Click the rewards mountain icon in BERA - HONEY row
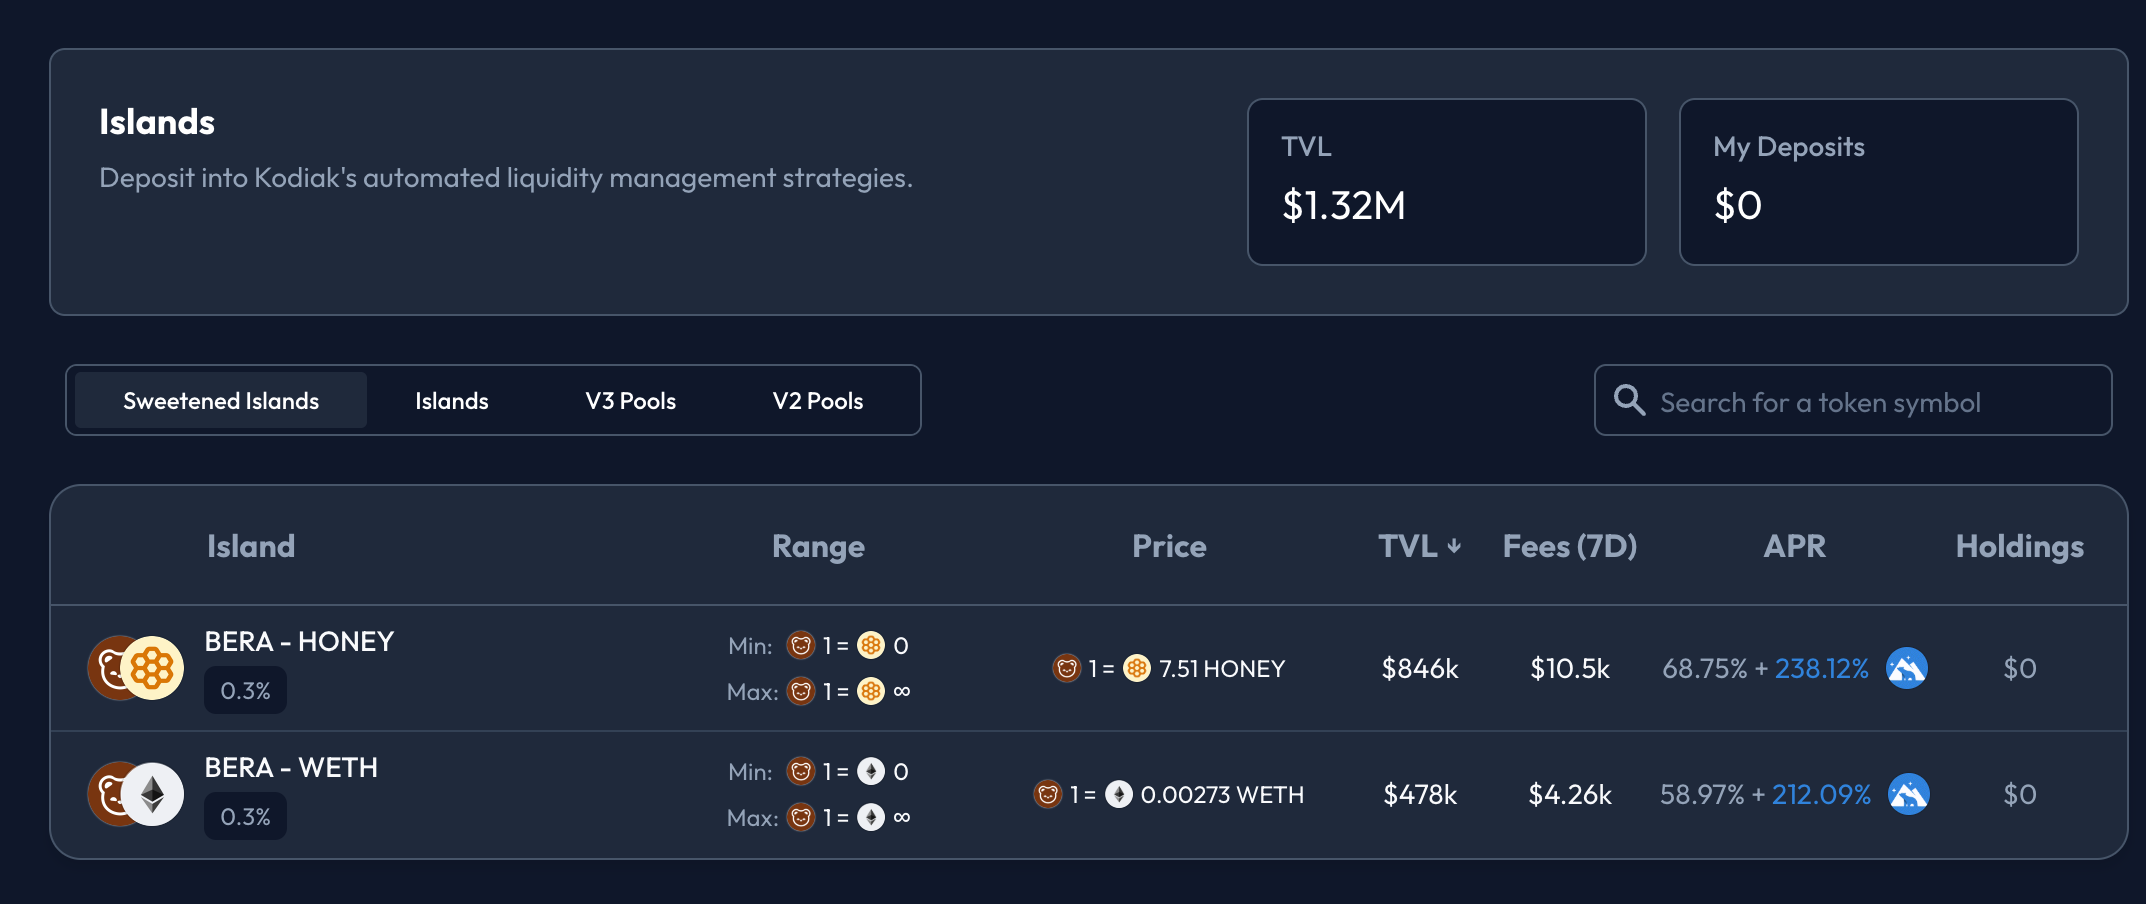The height and width of the screenshot is (904, 2146). pyautogui.click(x=1907, y=668)
